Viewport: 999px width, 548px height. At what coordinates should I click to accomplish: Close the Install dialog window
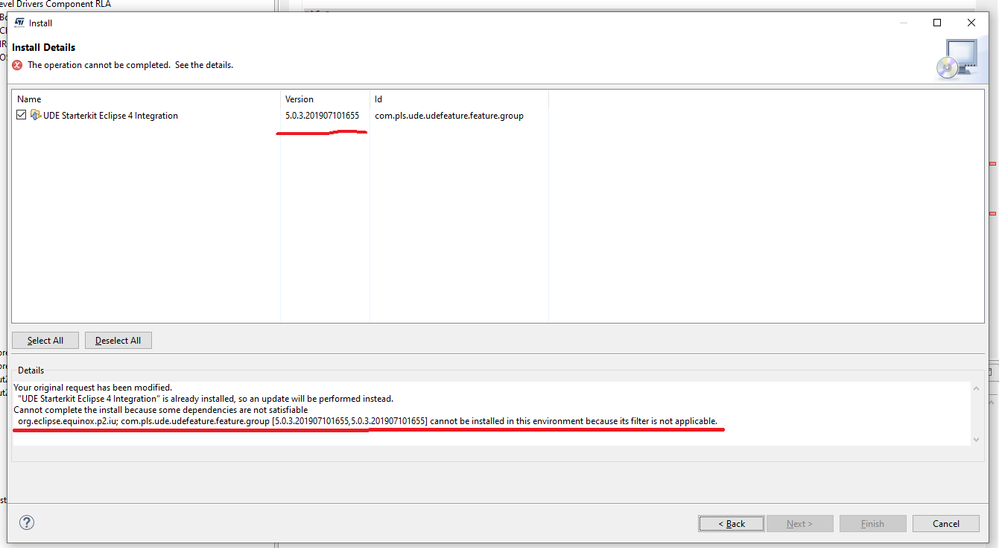click(x=971, y=23)
